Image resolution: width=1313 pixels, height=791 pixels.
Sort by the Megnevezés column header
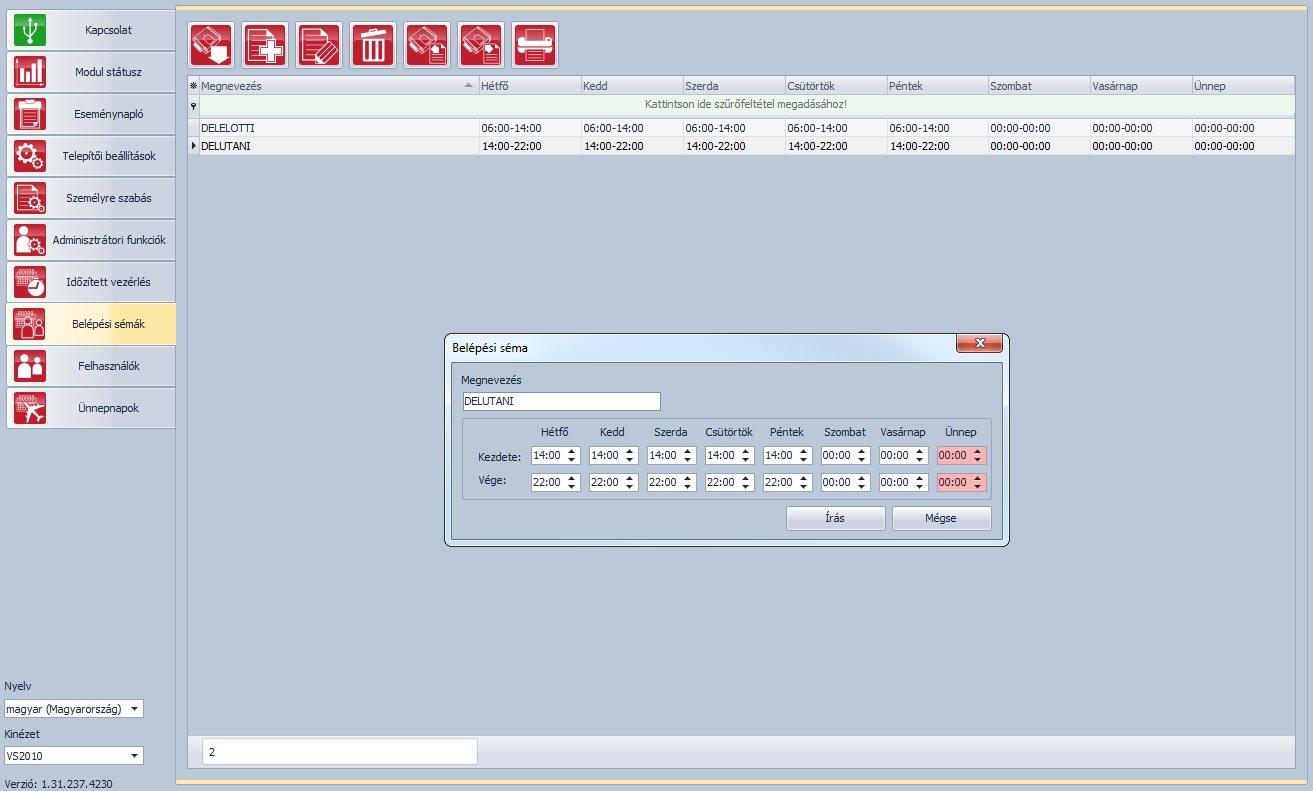(338, 86)
